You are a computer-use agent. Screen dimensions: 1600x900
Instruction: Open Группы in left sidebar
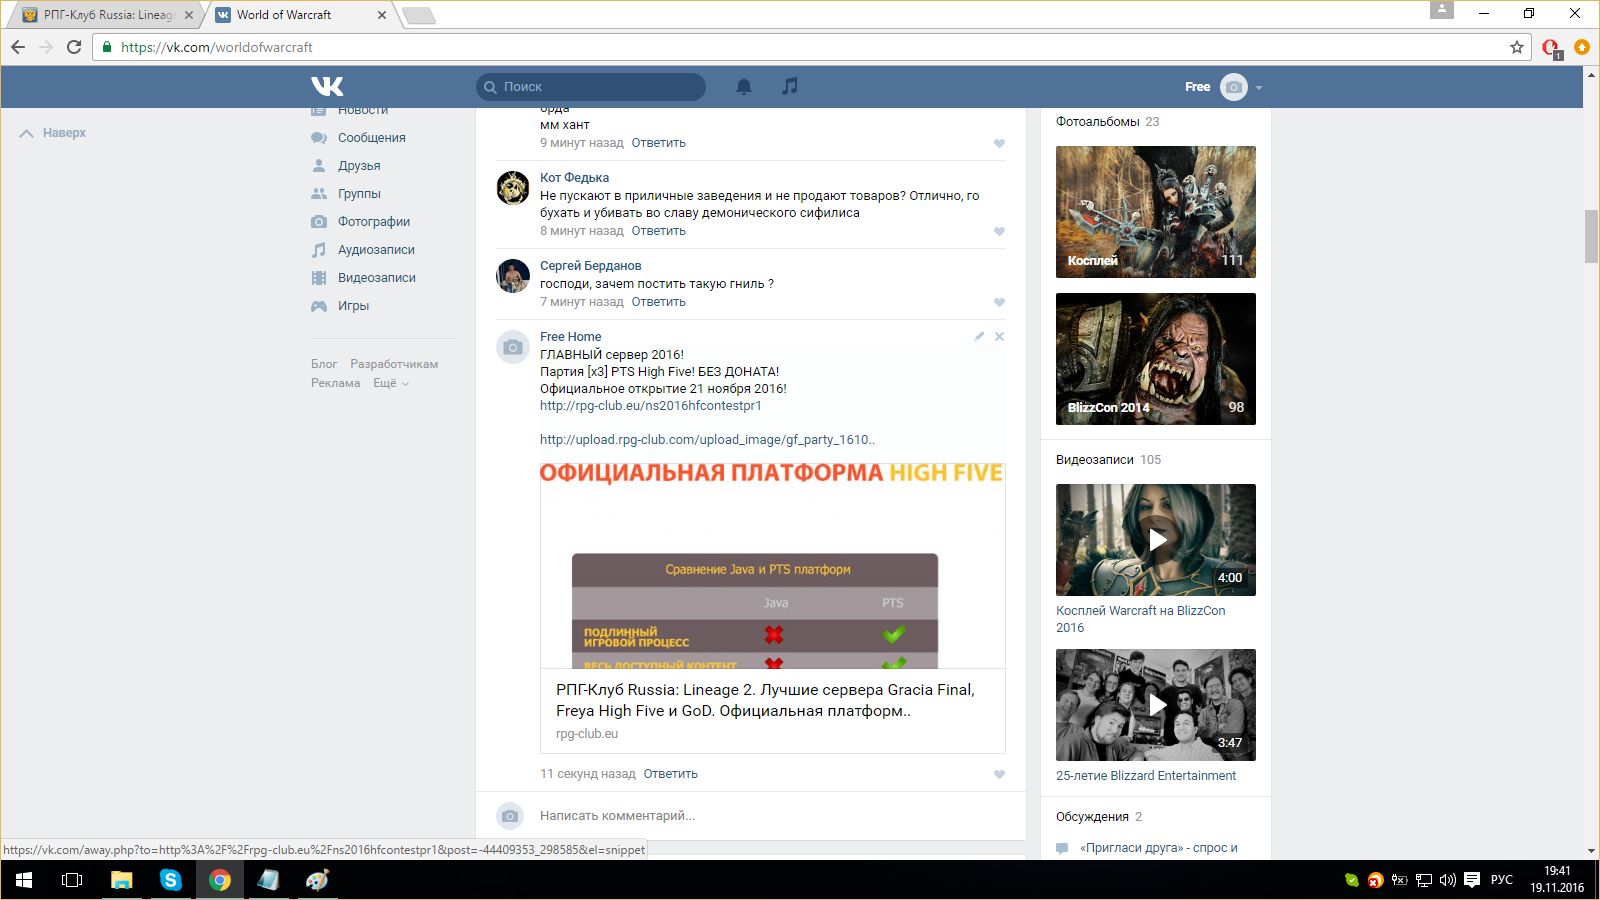359,194
